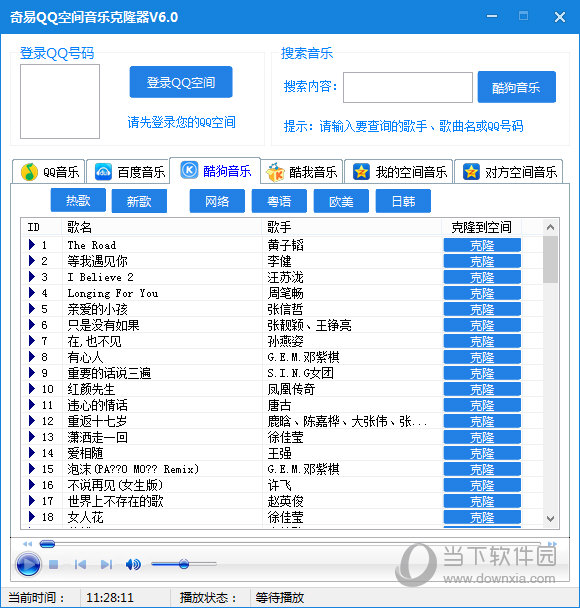This screenshot has height=608, width=580.
Task: Mute audio via the speaker icon
Action: pos(133,565)
